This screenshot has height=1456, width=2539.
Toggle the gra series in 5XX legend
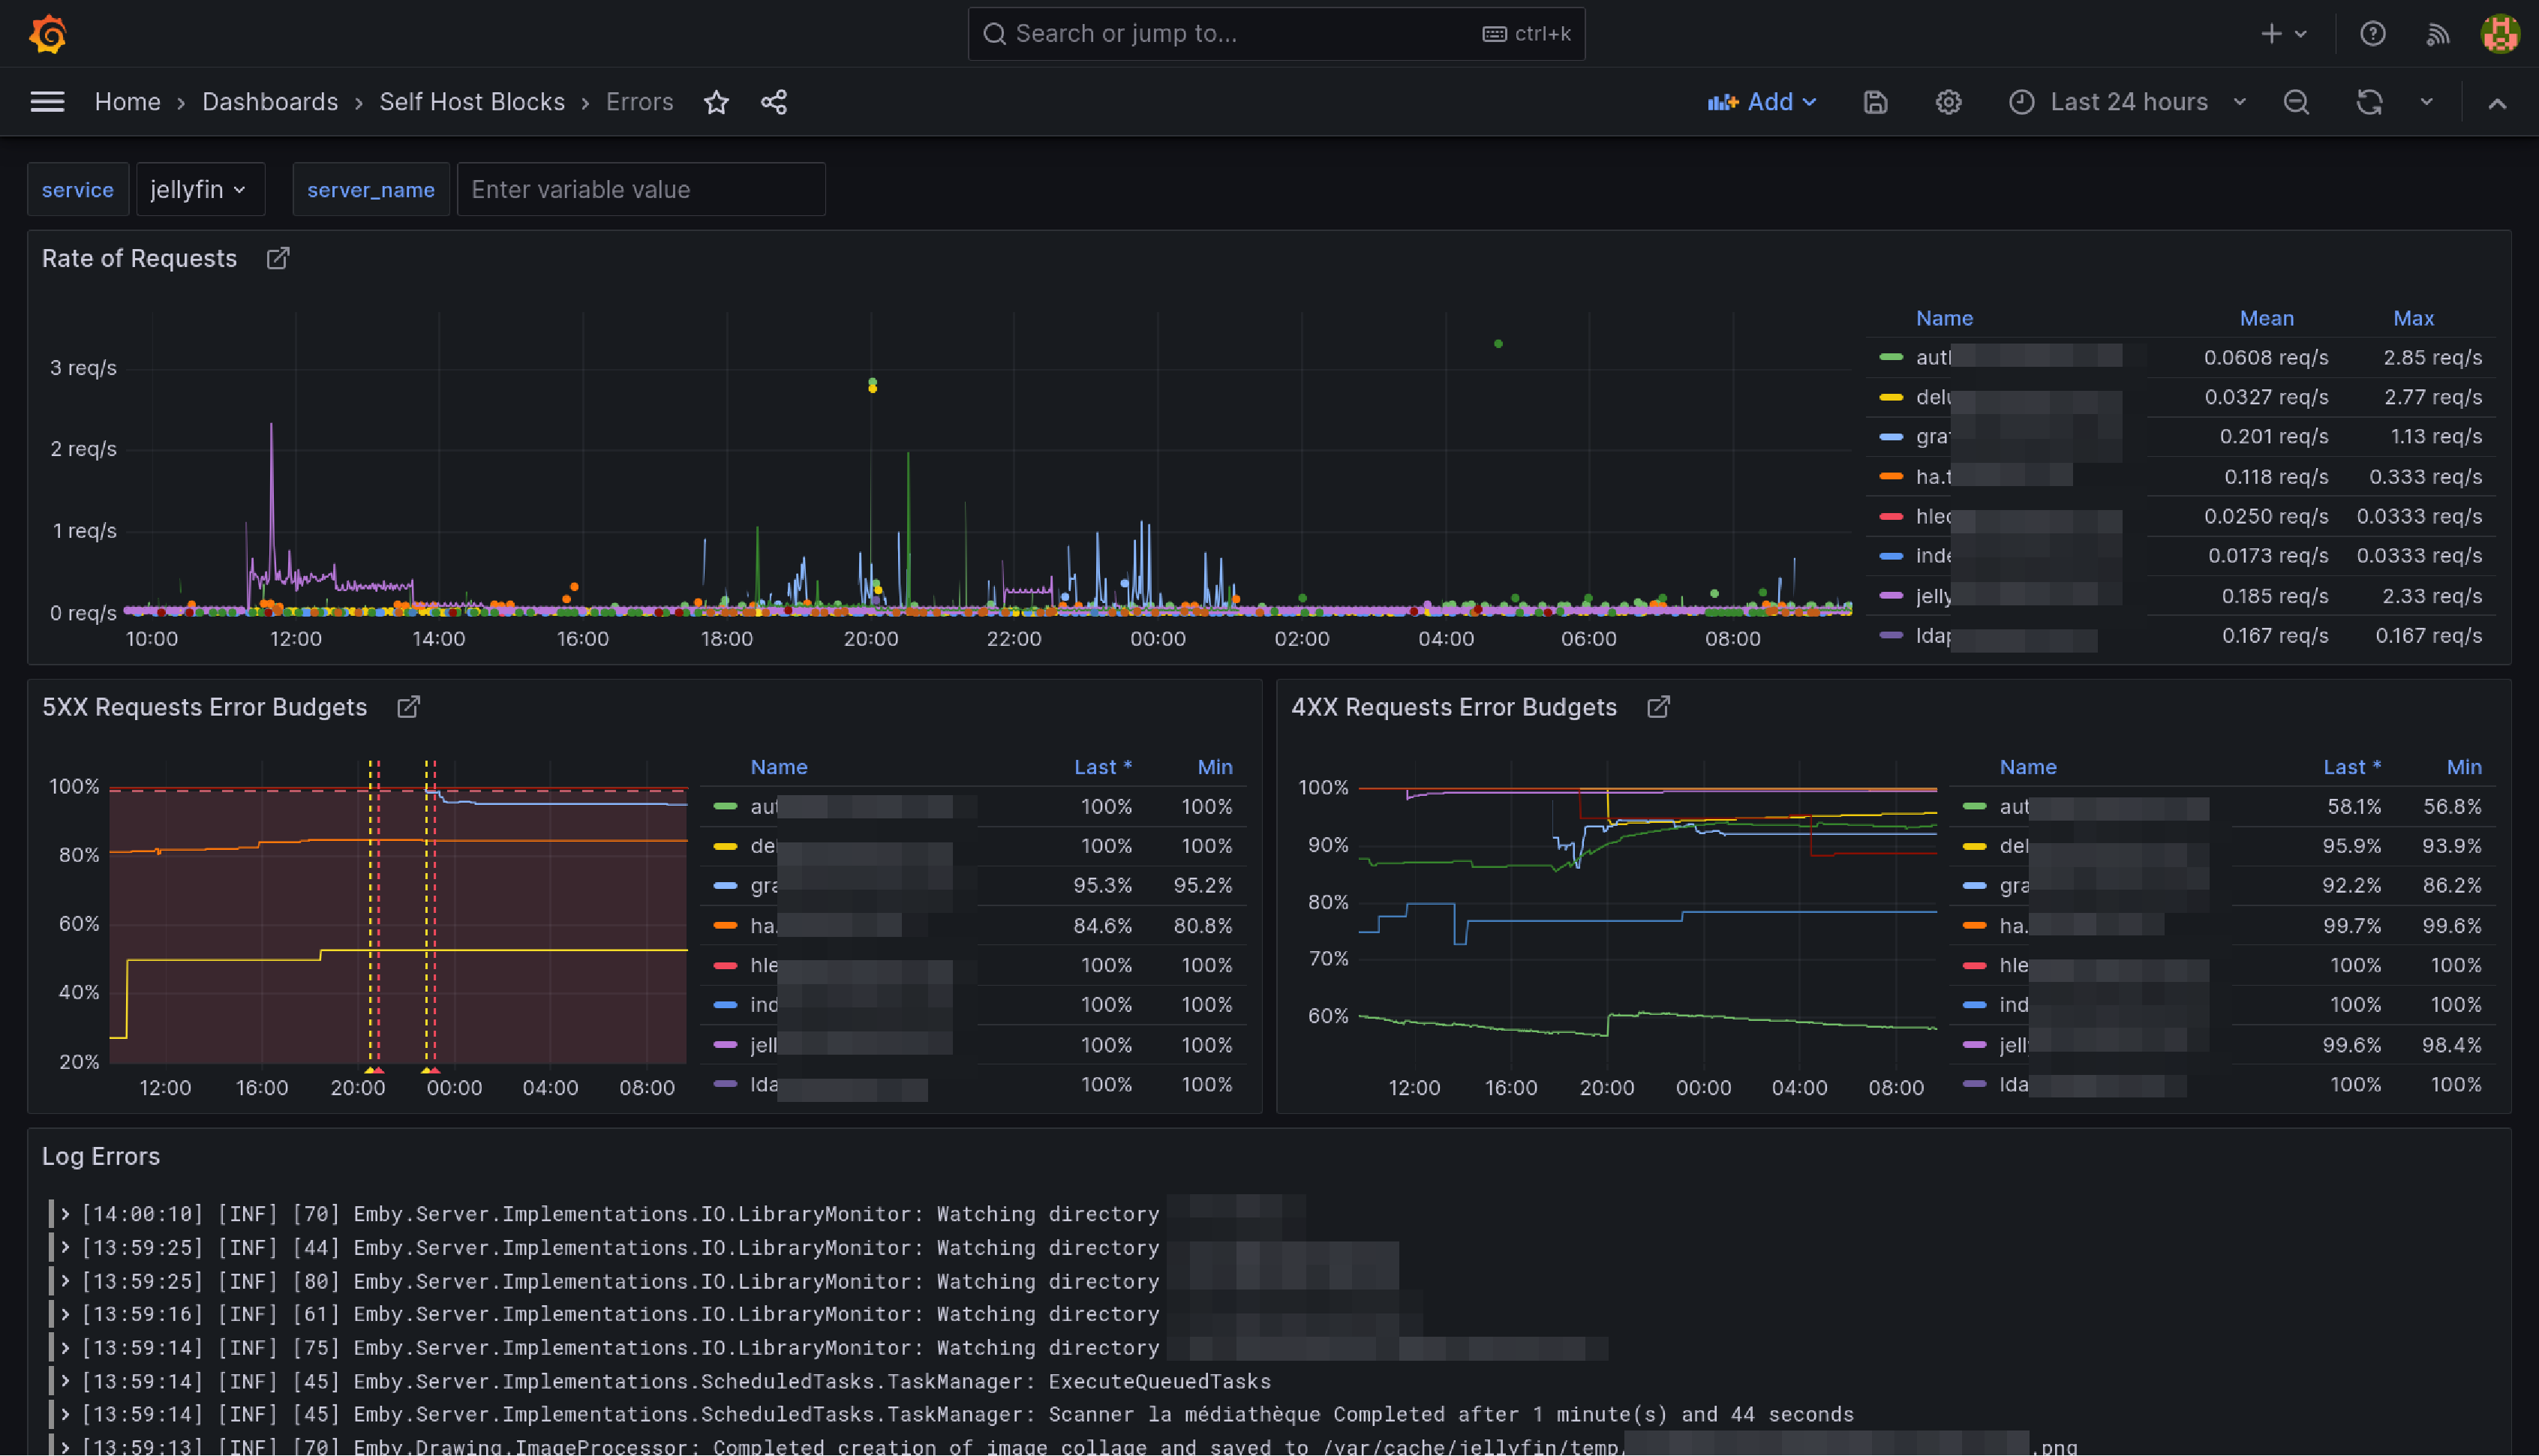763,886
